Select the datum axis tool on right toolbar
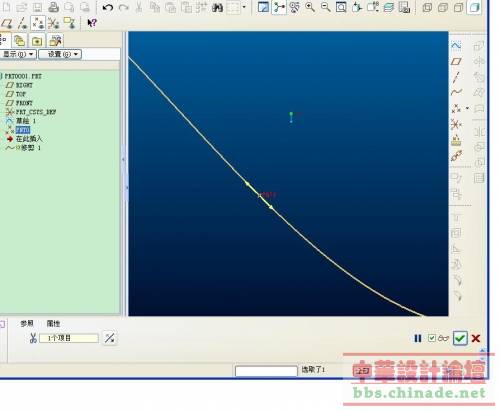 coord(456,77)
